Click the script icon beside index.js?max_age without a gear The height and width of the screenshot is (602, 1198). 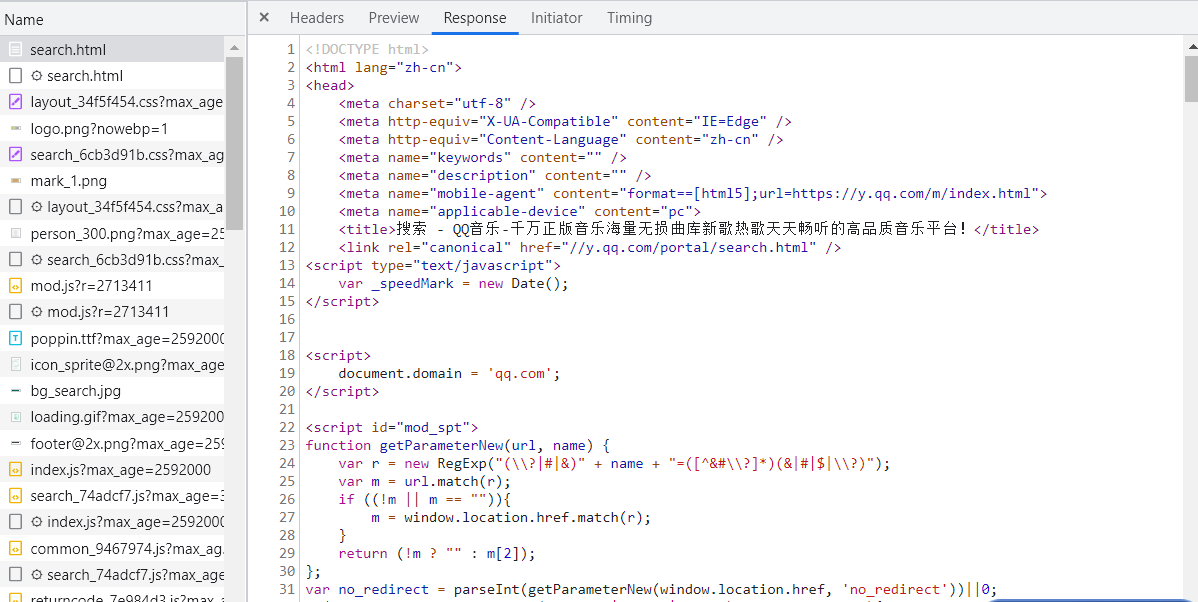15,469
